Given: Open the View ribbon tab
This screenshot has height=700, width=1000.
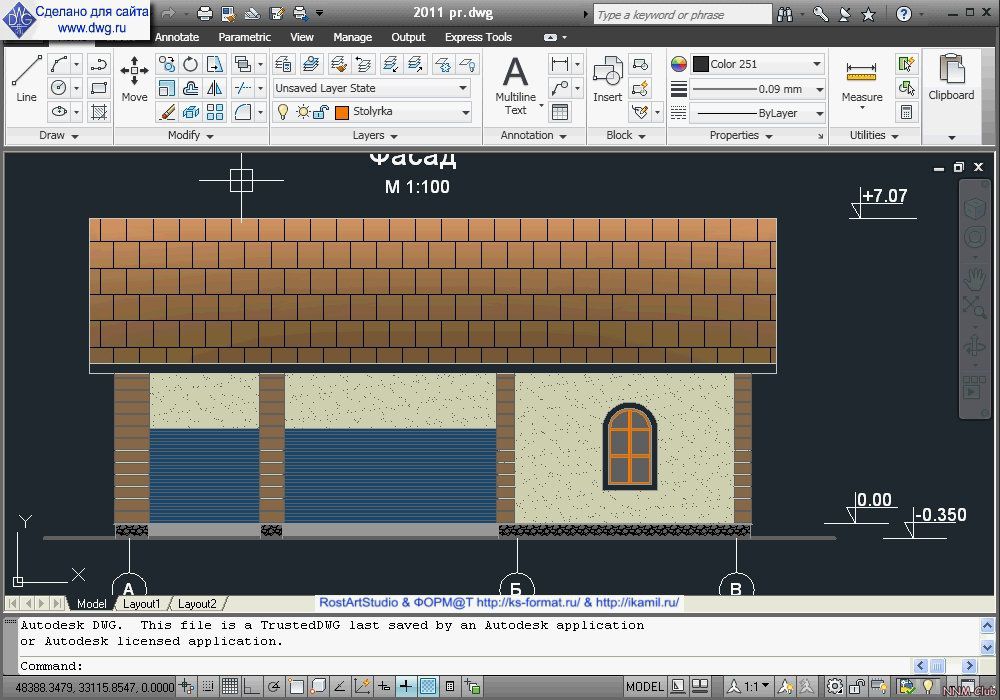Looking at the screenshot, I should click(302, 37).
